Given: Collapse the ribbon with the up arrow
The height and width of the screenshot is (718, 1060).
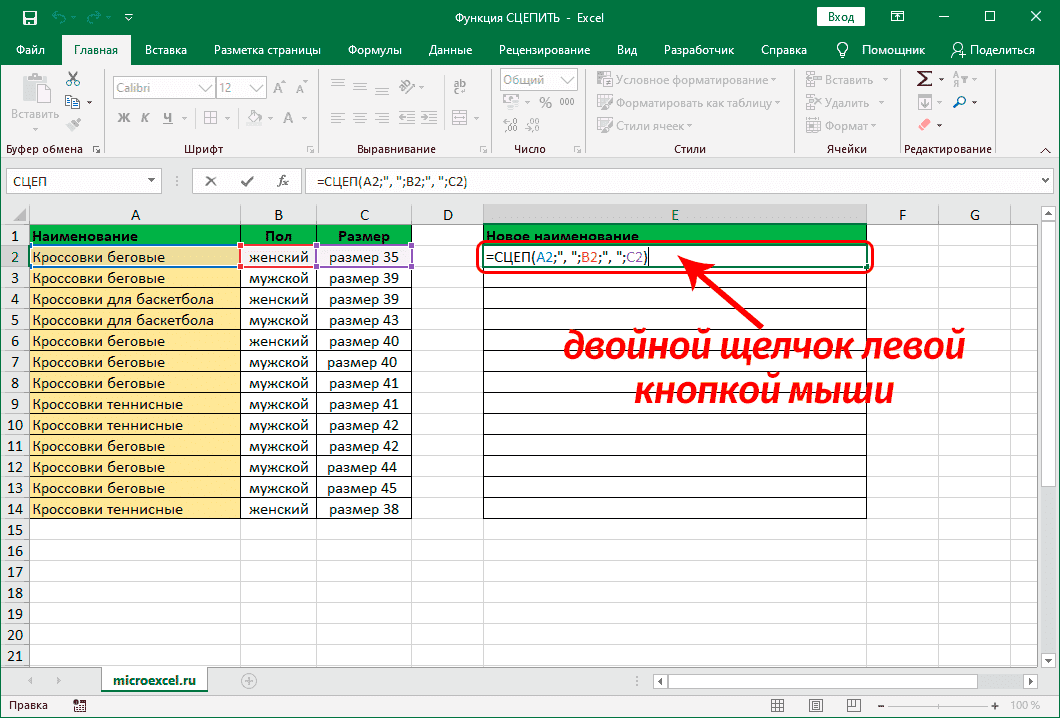Looking at the screenshot, I should 1045,150.
